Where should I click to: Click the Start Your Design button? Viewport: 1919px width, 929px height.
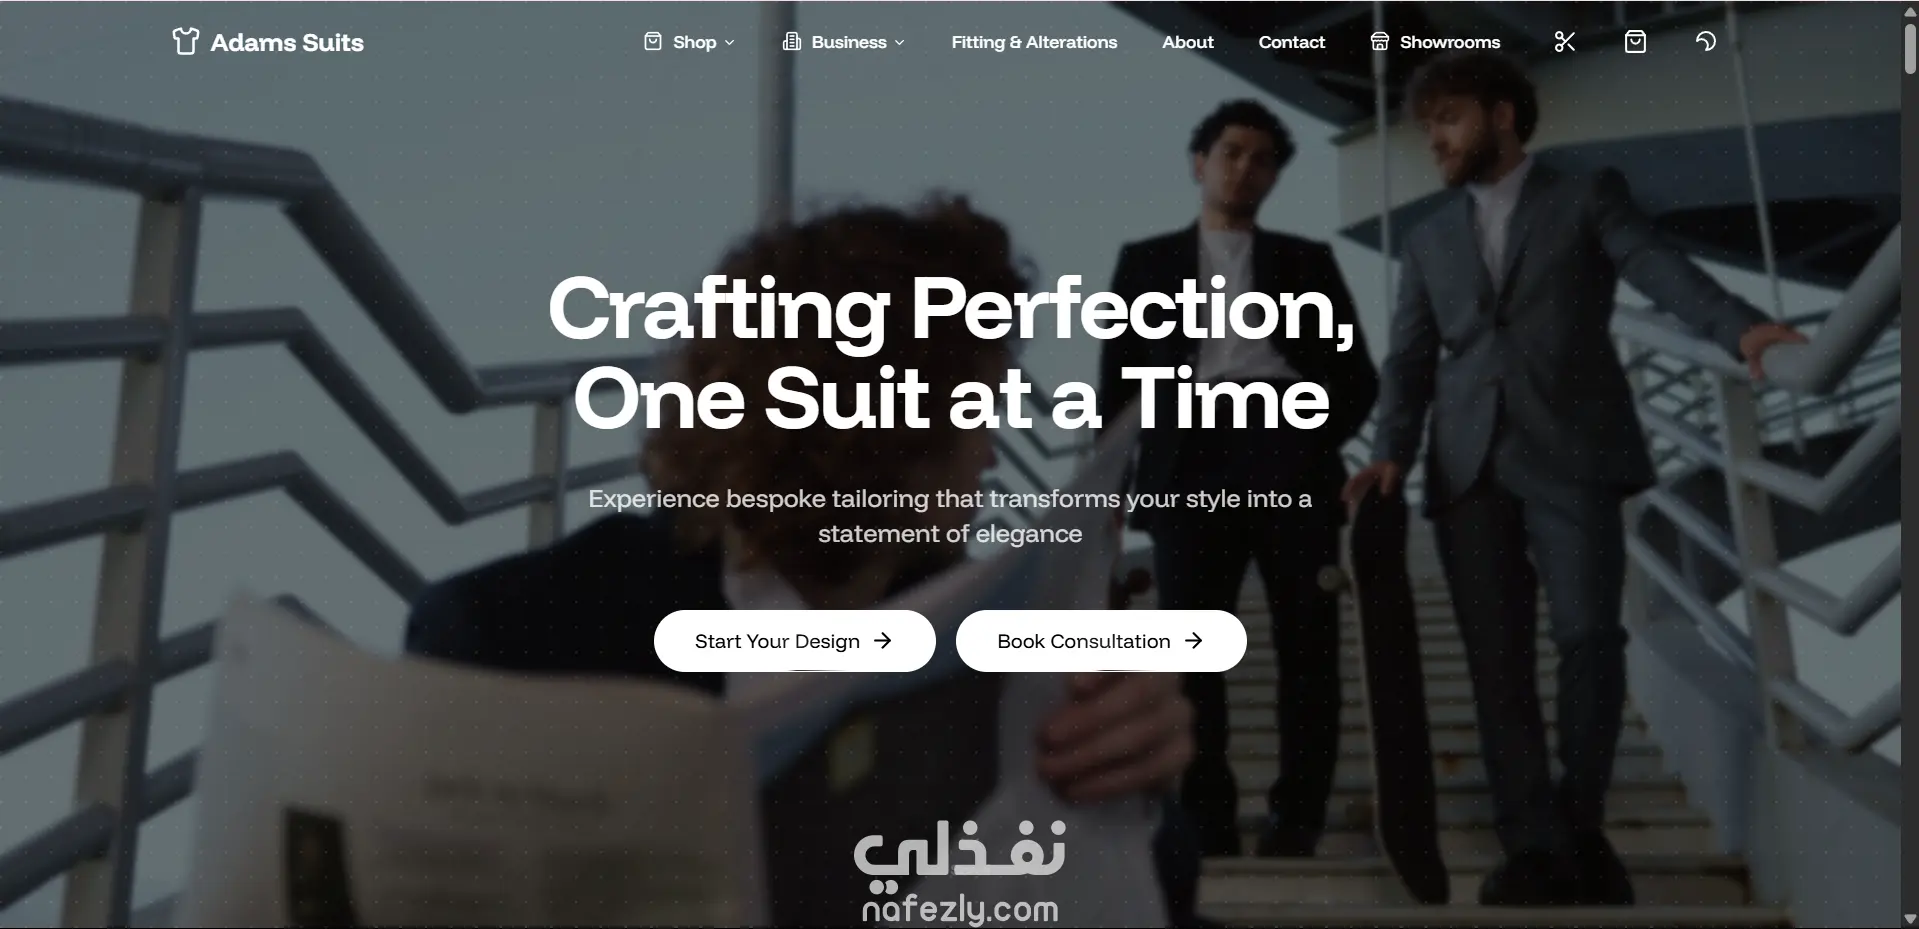[795, 641]
